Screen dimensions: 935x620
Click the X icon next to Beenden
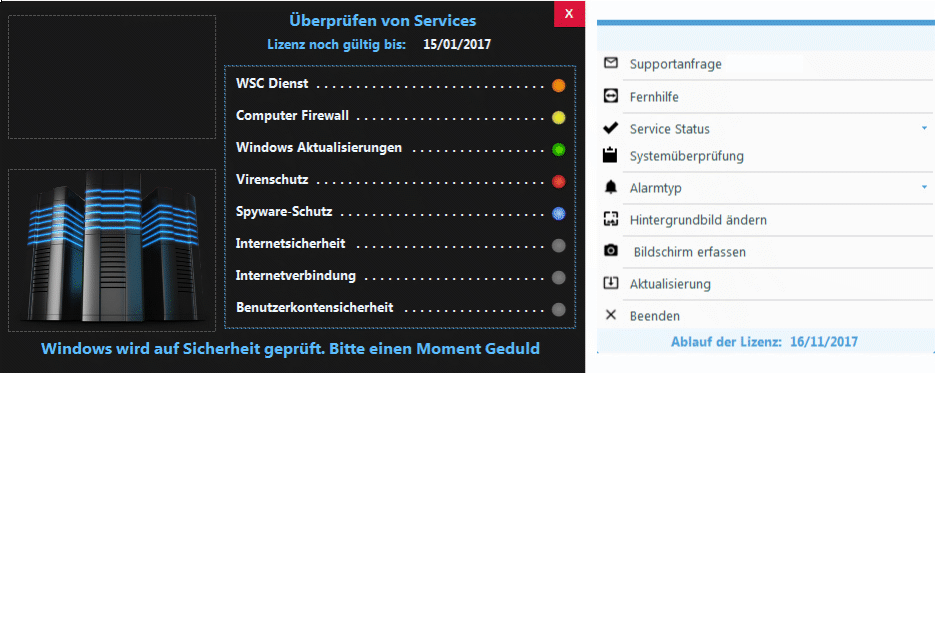click(611, 315)
